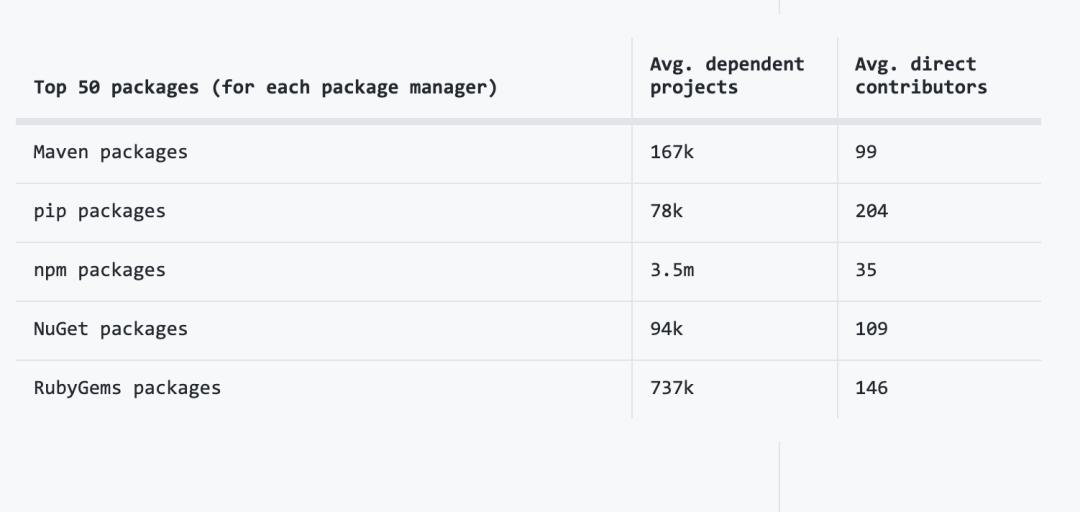
Task: Click the 'Avg. dependent projects' column header
Action: click(727, 76)
